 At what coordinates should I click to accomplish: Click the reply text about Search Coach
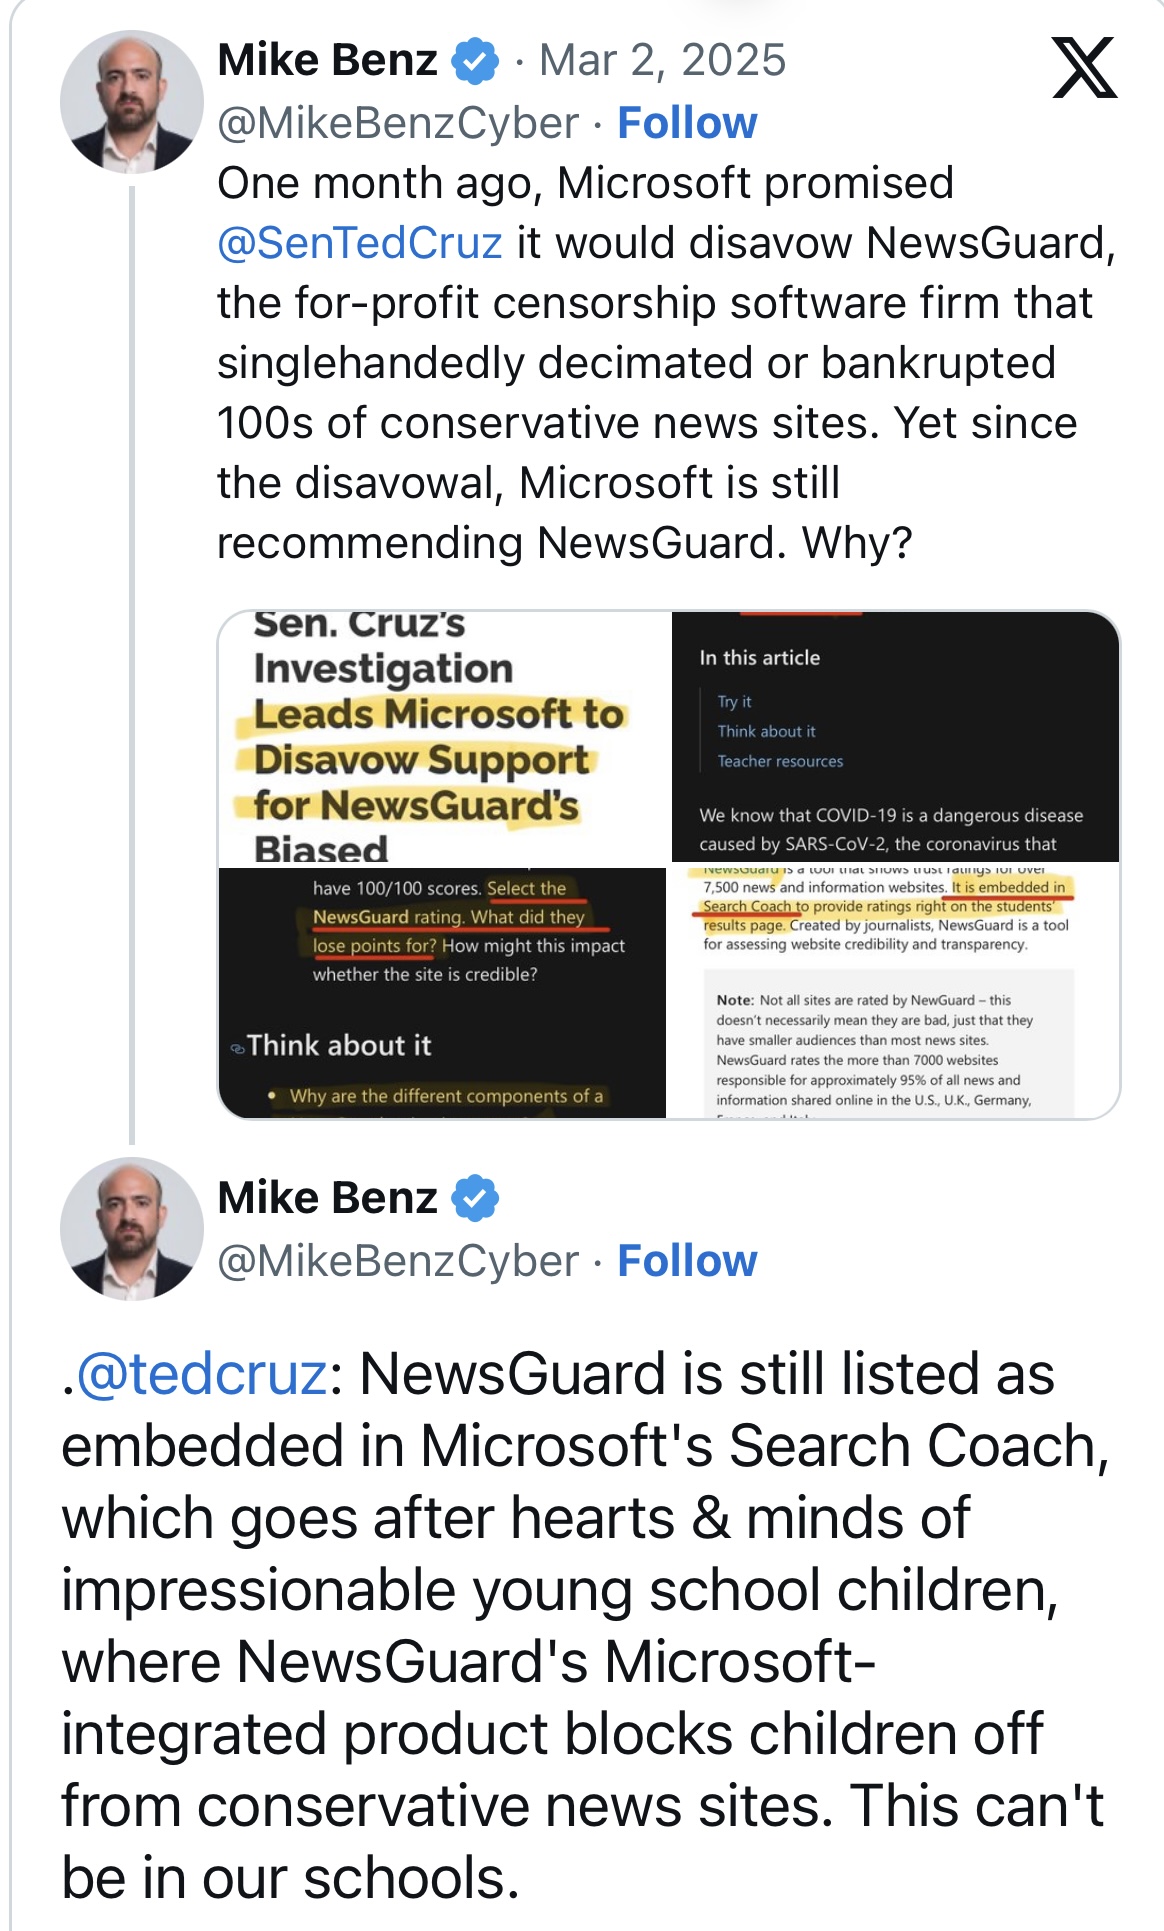tap(585, 1625)
